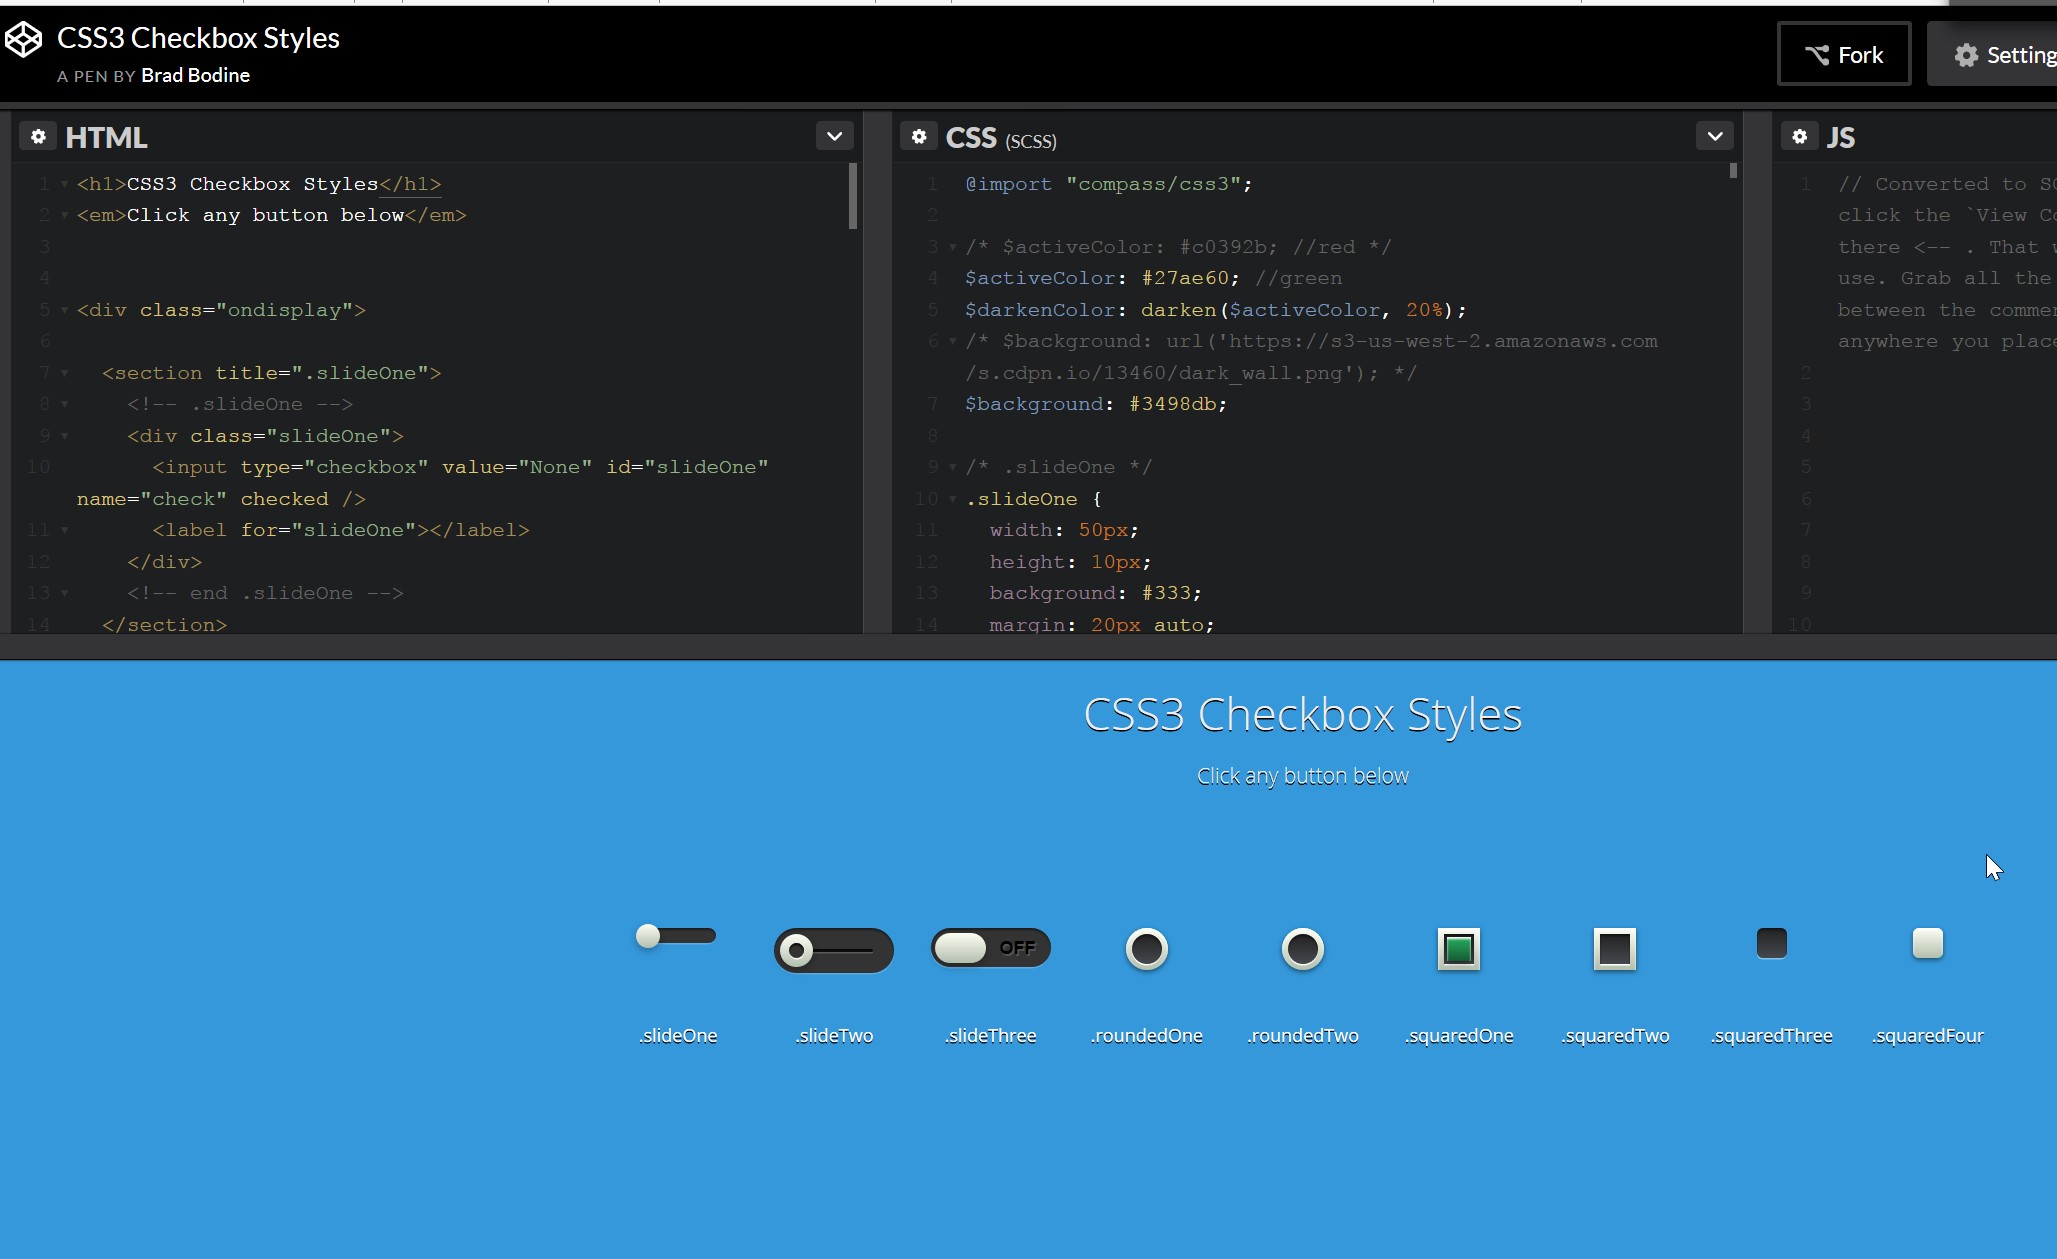
Task: Expand the HTML panel dropdown chevron
Action: pos(834,136)
